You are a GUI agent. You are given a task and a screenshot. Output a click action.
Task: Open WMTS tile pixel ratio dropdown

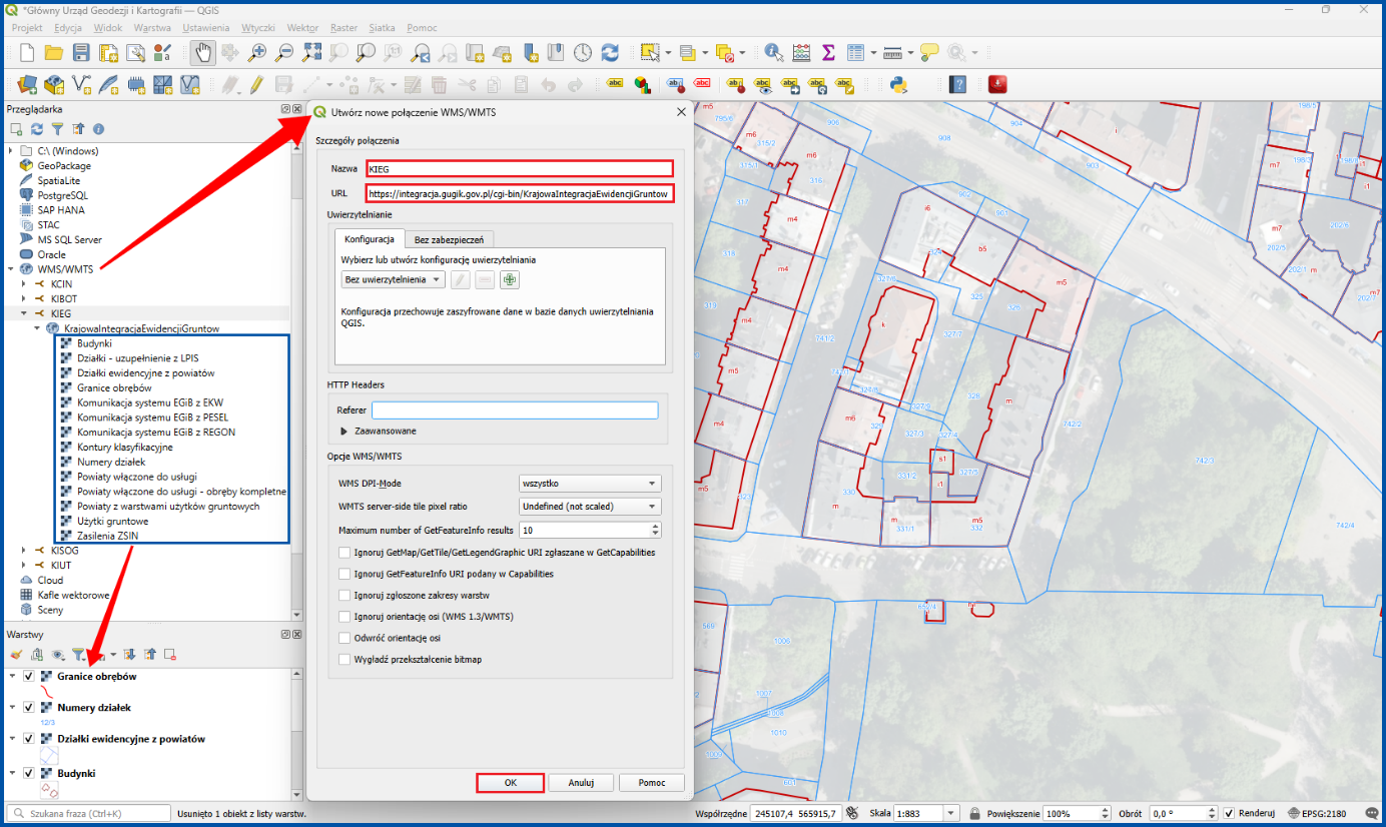(x=590, y=507)
